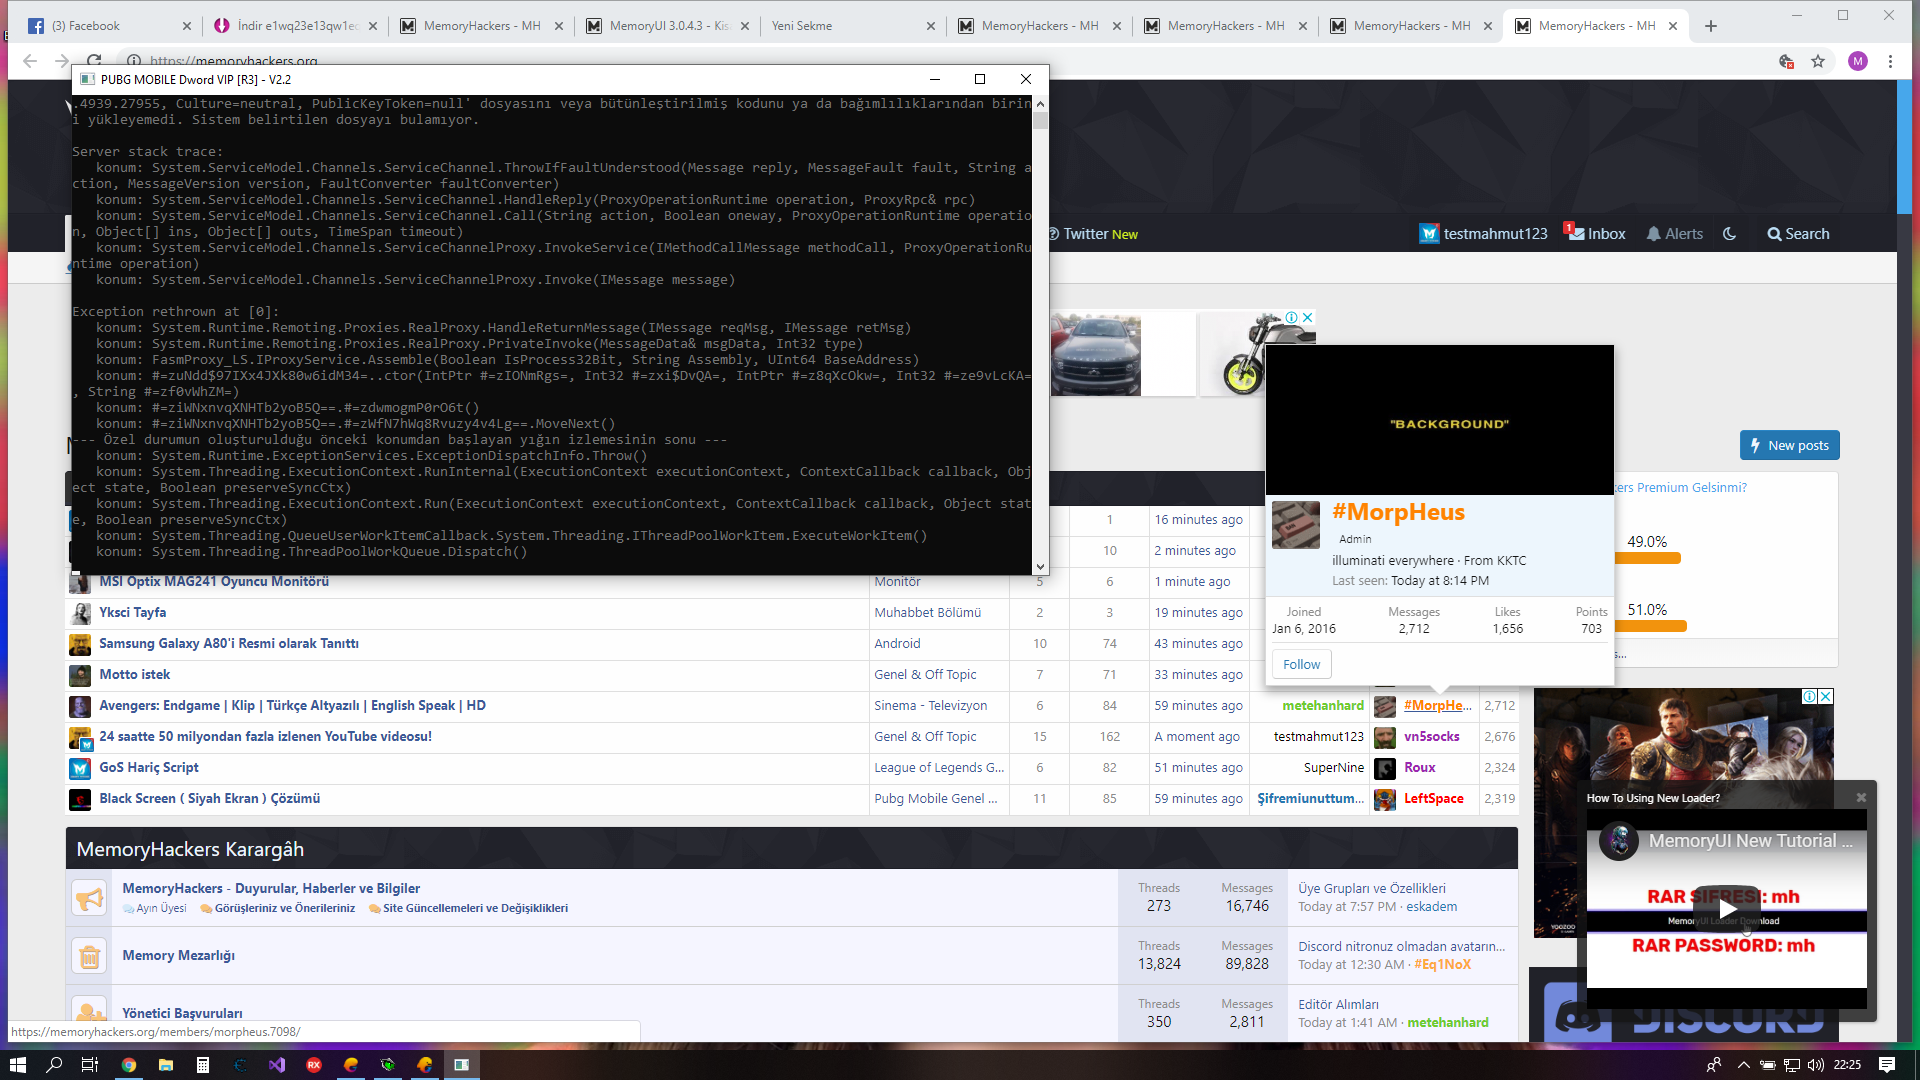Click the Memory Mezarlığı trash forum icon
1920x1080 pixels.
tap(90, 956)
